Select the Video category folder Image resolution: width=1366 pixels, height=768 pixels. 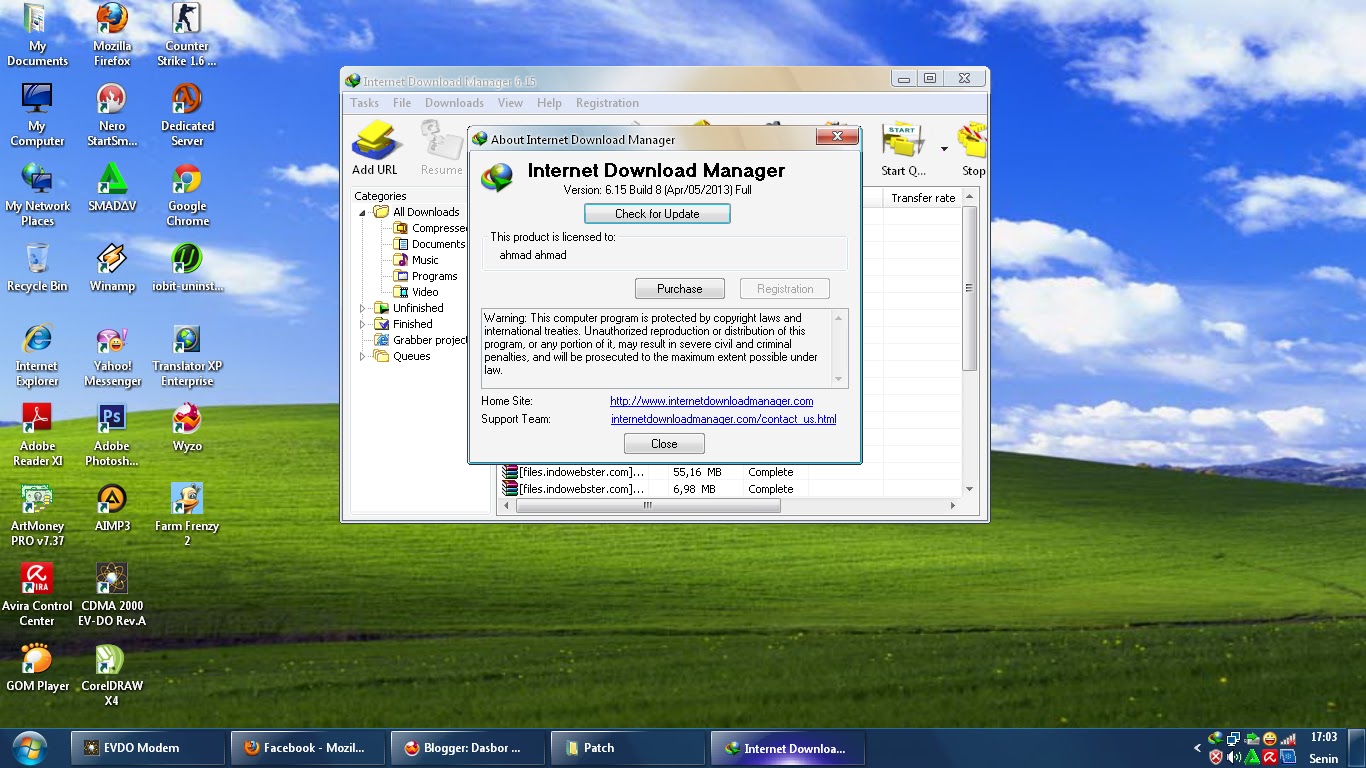point(416,292)
